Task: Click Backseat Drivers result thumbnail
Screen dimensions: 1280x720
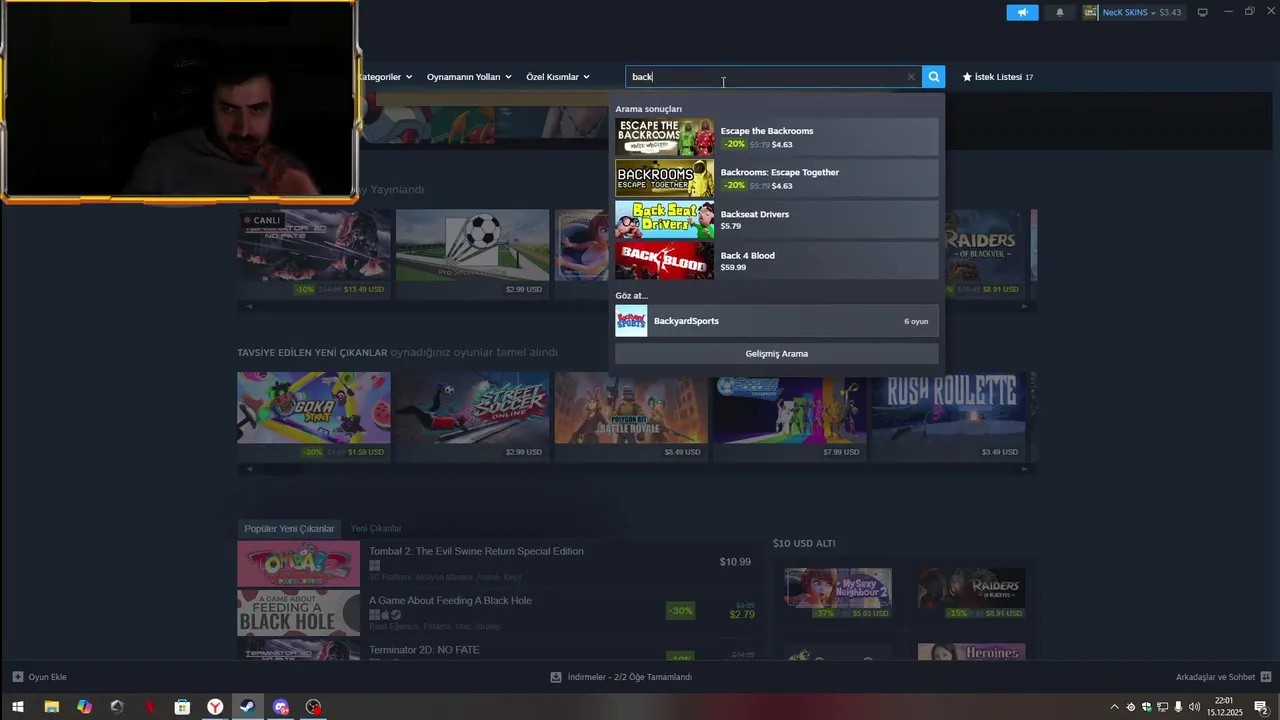Action: tap(665, 220)
